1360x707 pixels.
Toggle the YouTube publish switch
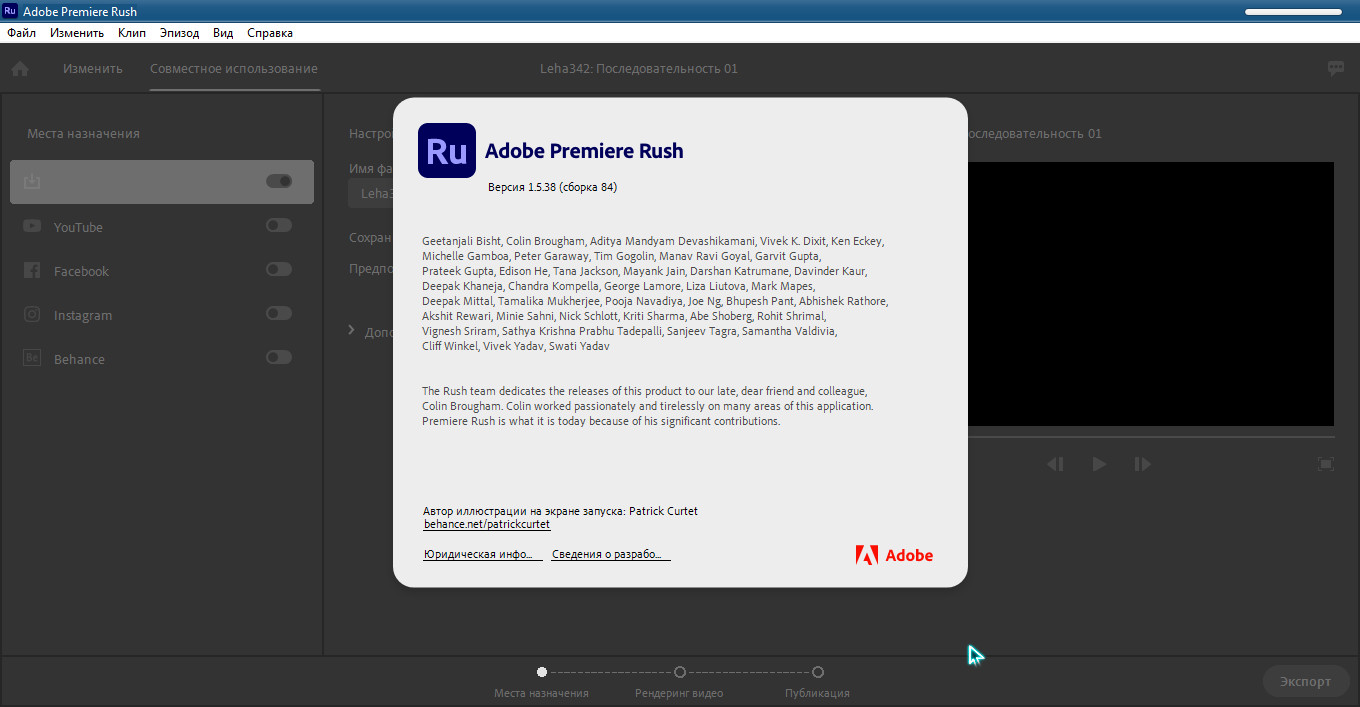pyautogui.click(x=279, y=226)
